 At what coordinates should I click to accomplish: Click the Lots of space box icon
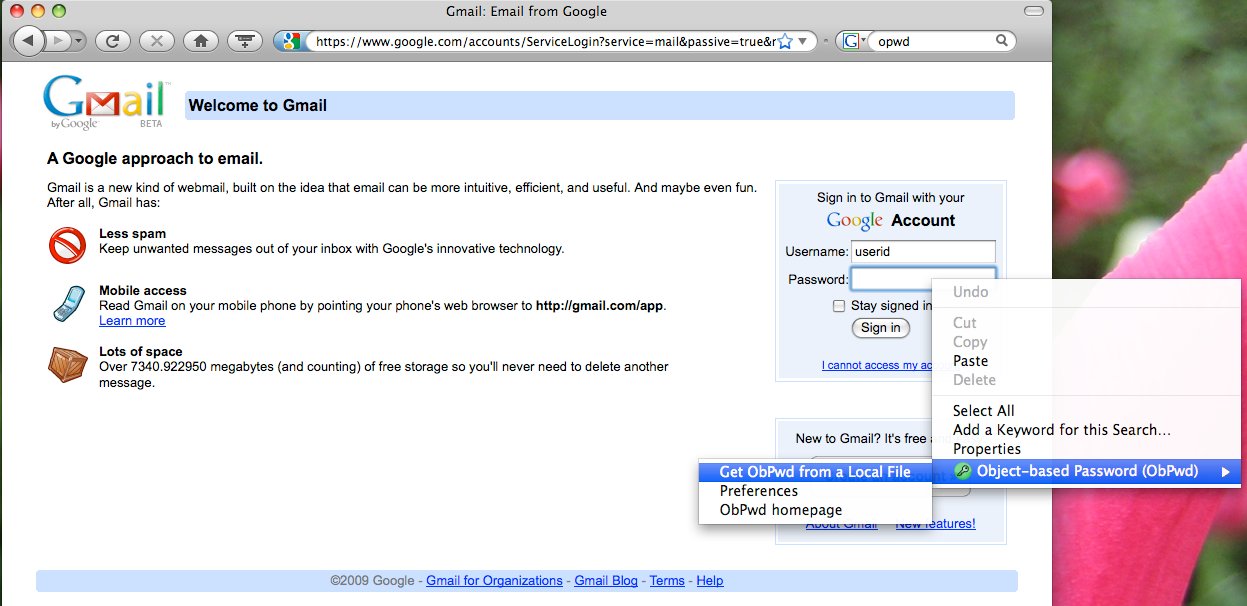click(x=67, y=364)
